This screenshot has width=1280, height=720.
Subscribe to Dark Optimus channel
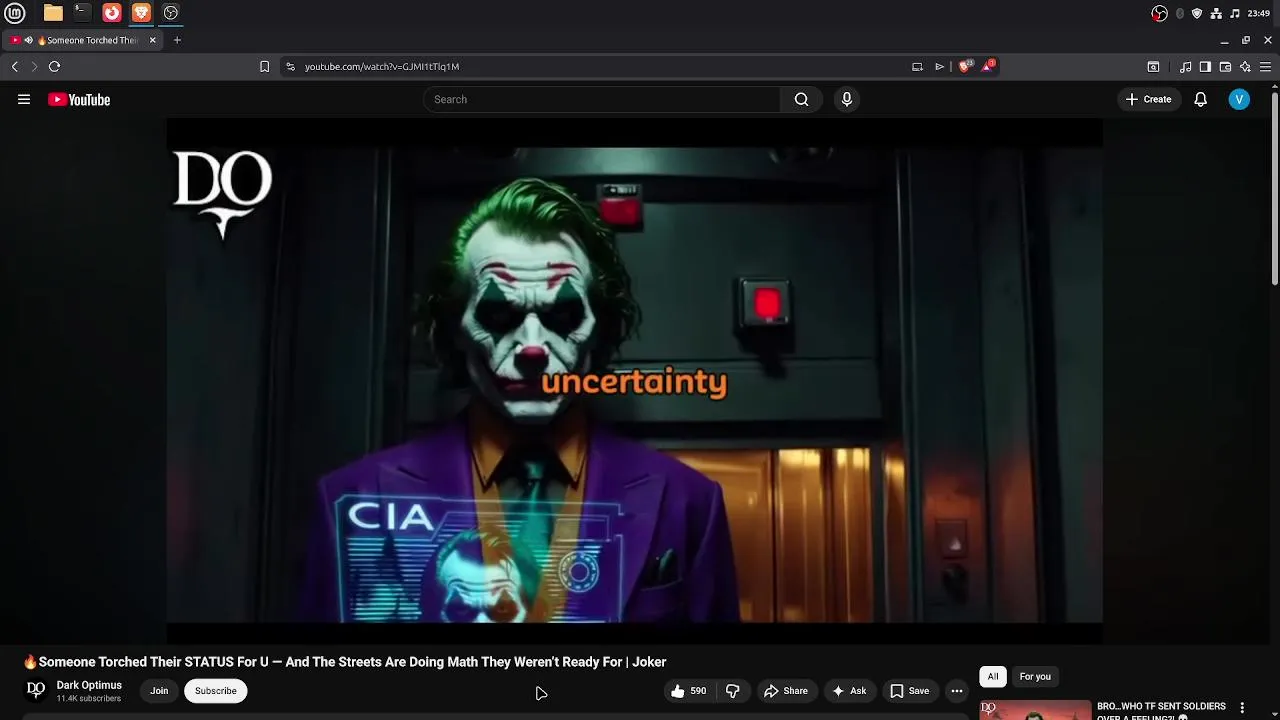click(216, 691)
